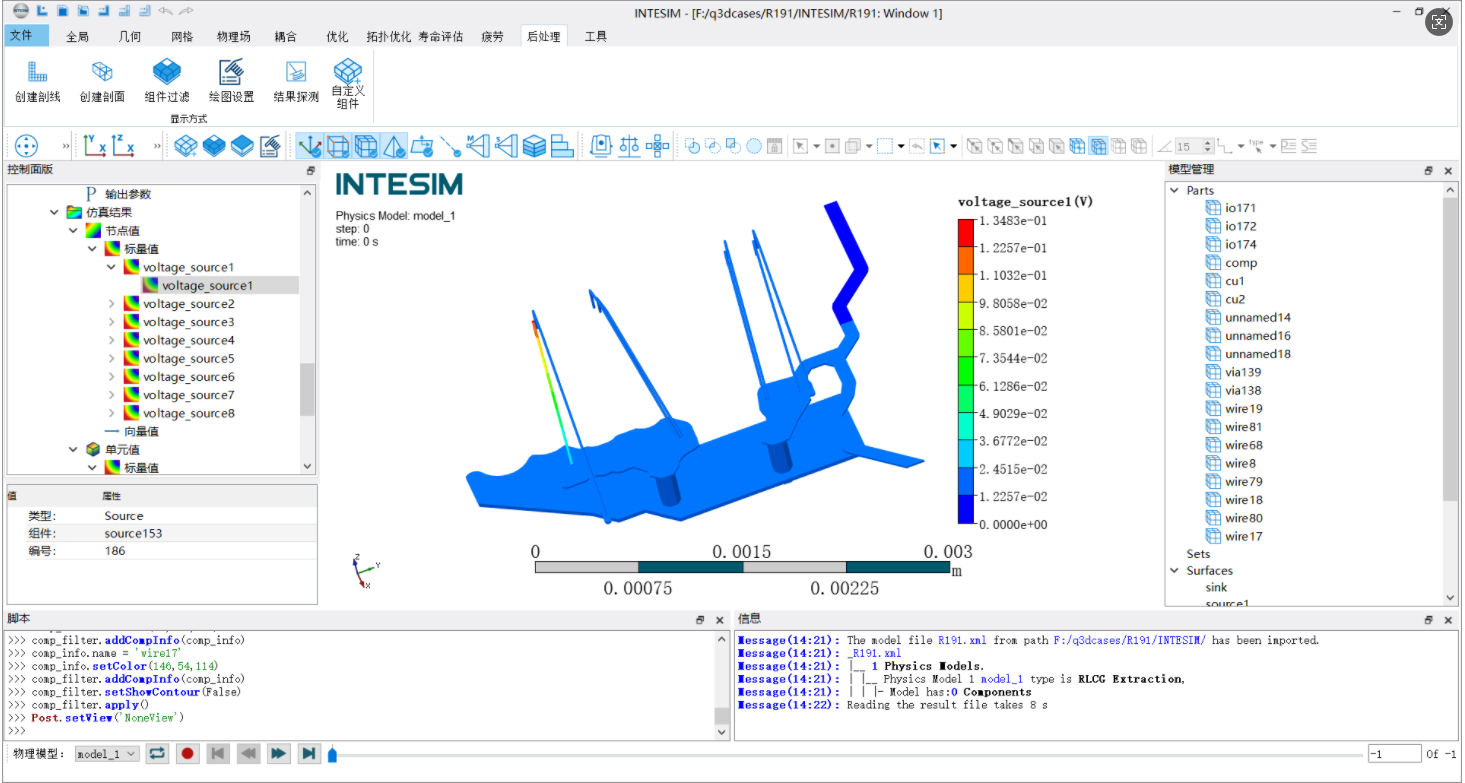Click the 控制面版 tree vertical scrollbar
Image resolution: width=1465 pixels, height=783 pixels.
pos(307,390)
